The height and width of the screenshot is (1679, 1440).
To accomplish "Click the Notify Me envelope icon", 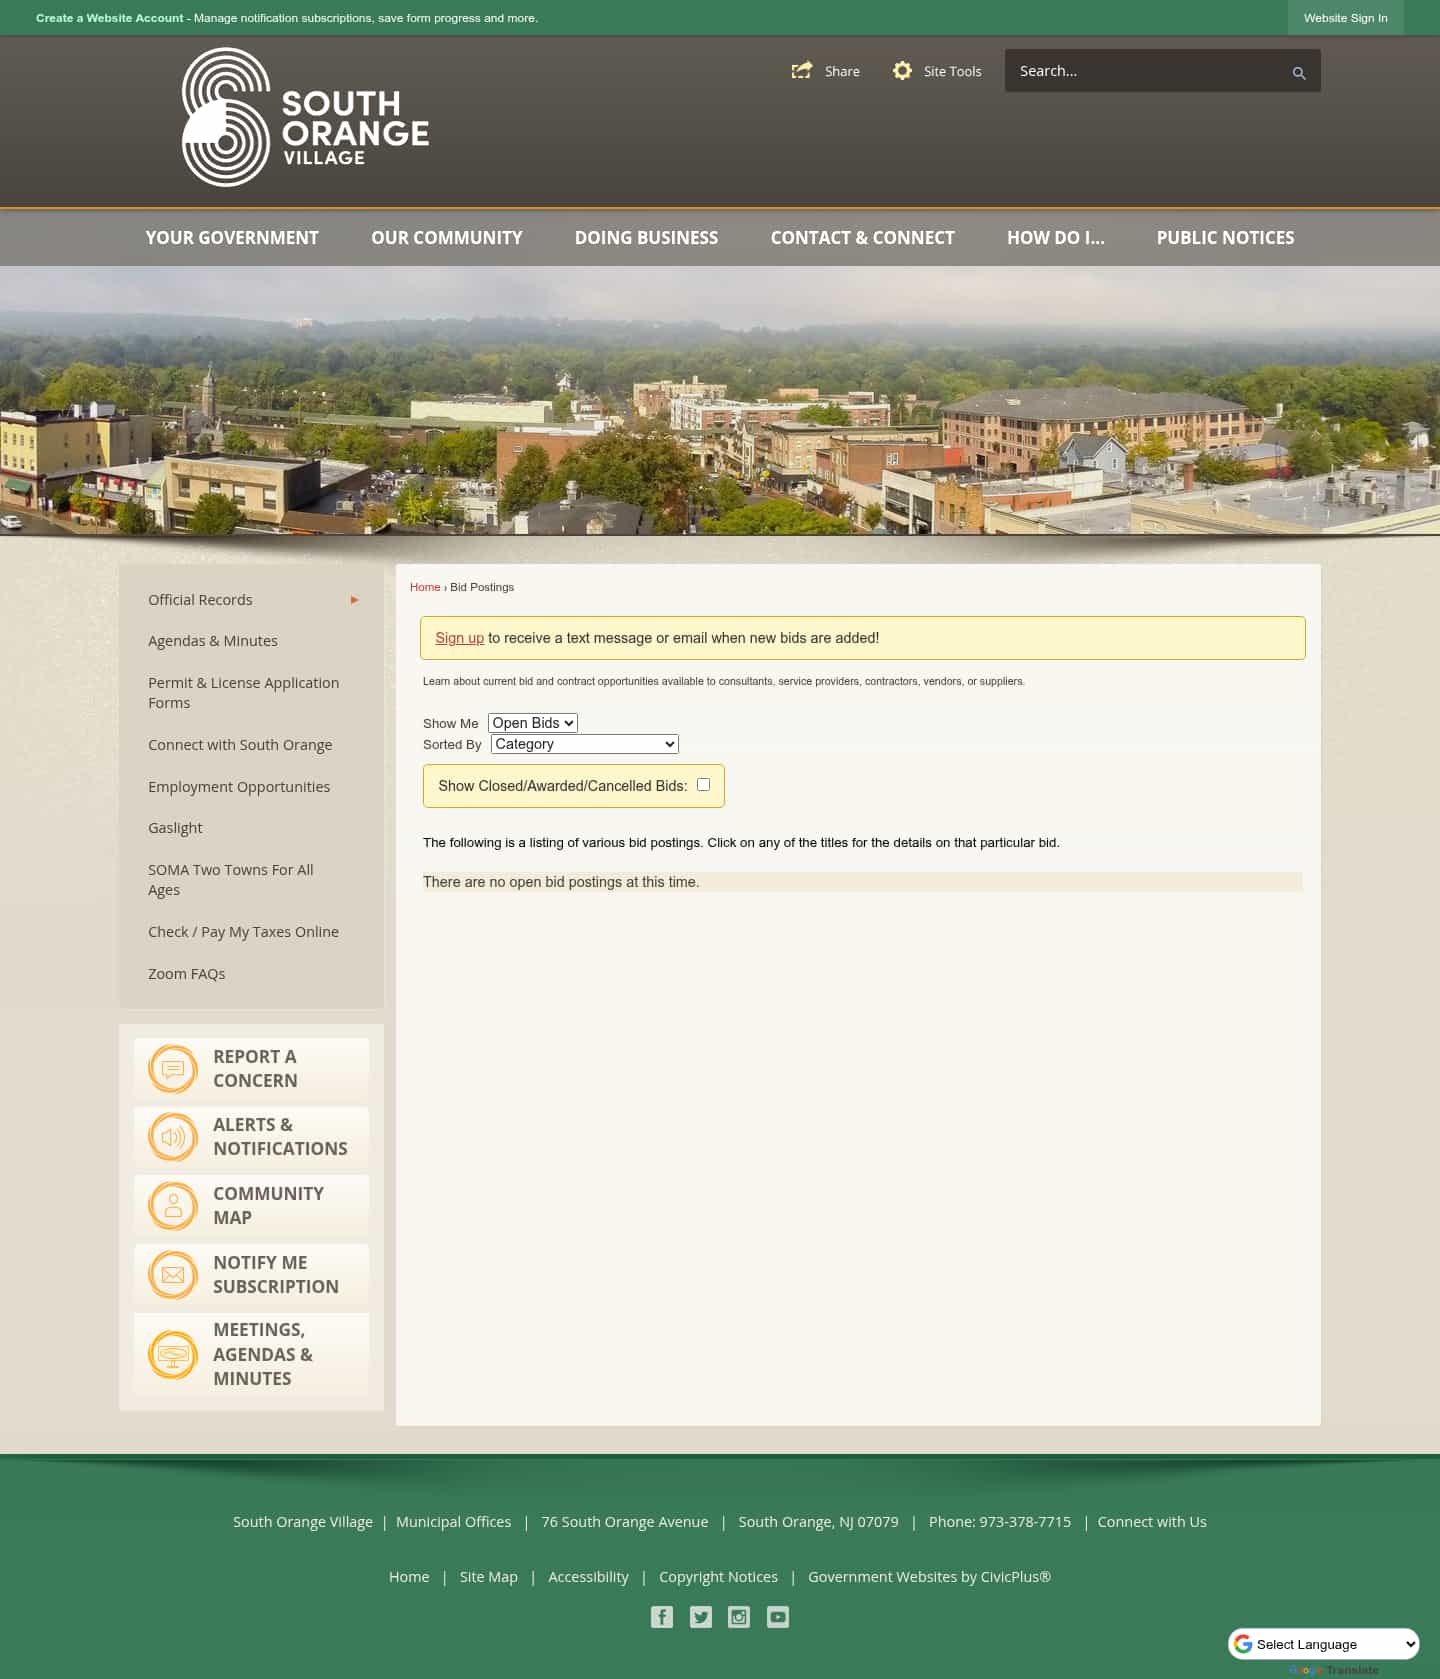I will (x=173, y=1275).
